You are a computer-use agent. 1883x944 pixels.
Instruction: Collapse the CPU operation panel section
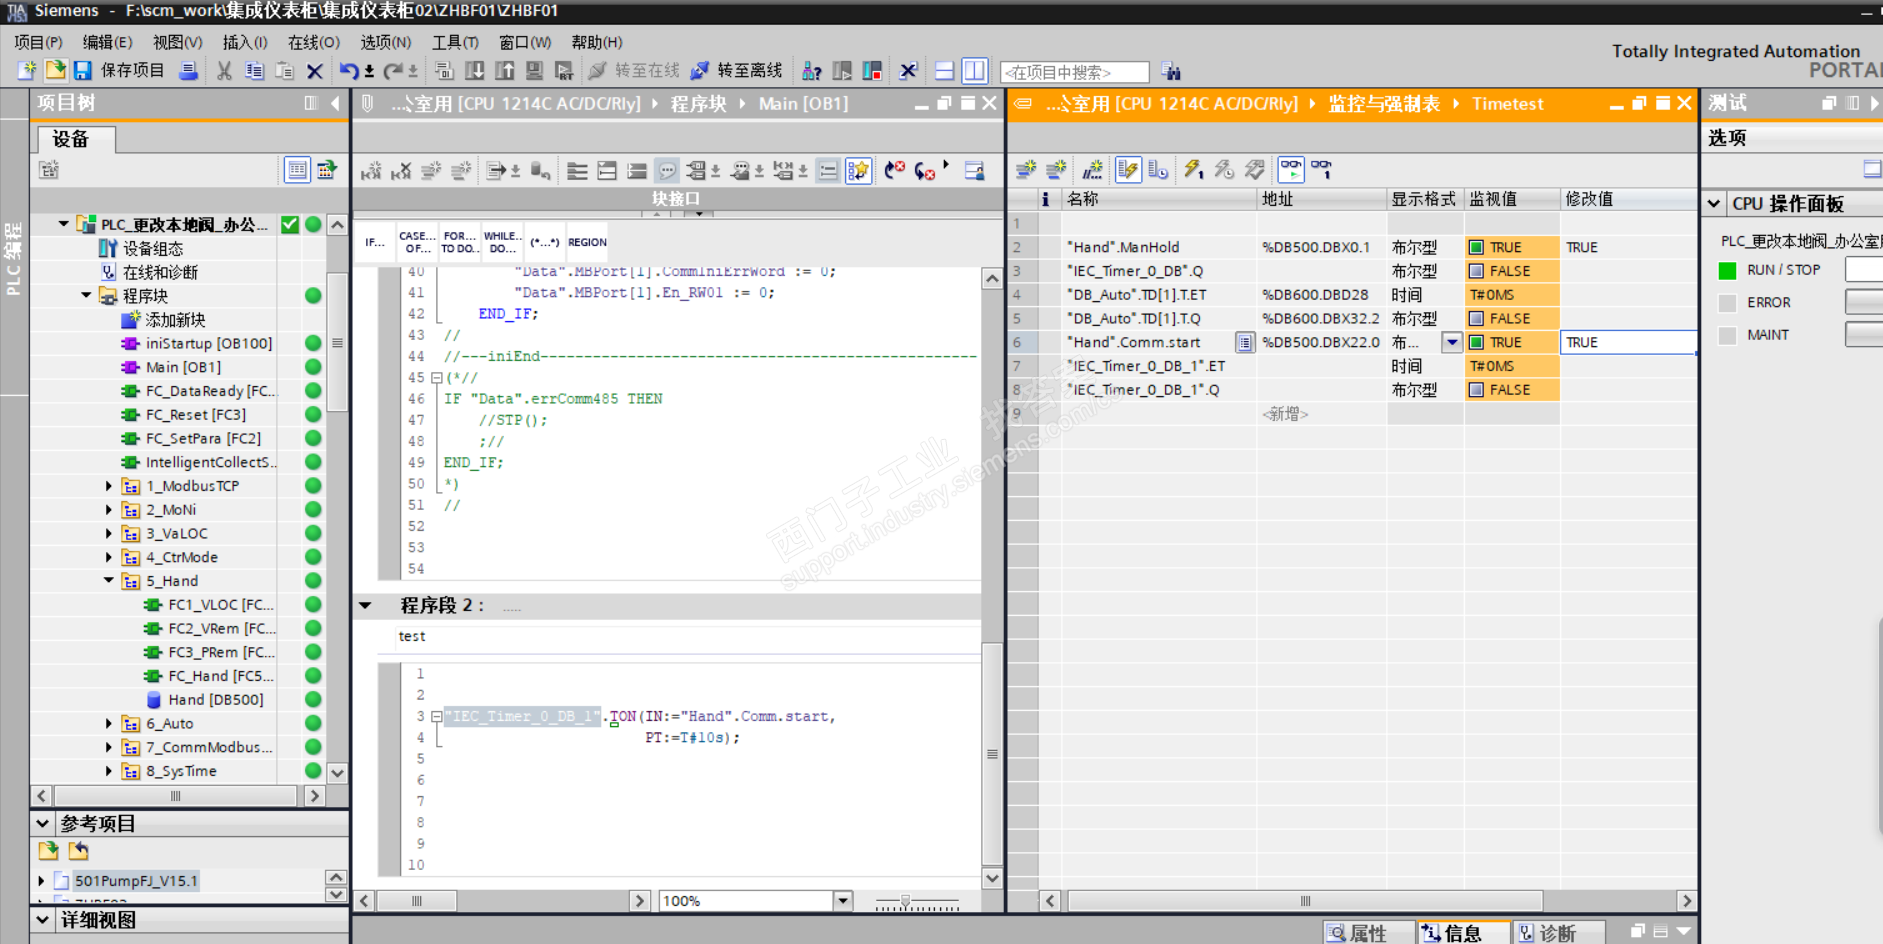click(x=1714, y=204)
